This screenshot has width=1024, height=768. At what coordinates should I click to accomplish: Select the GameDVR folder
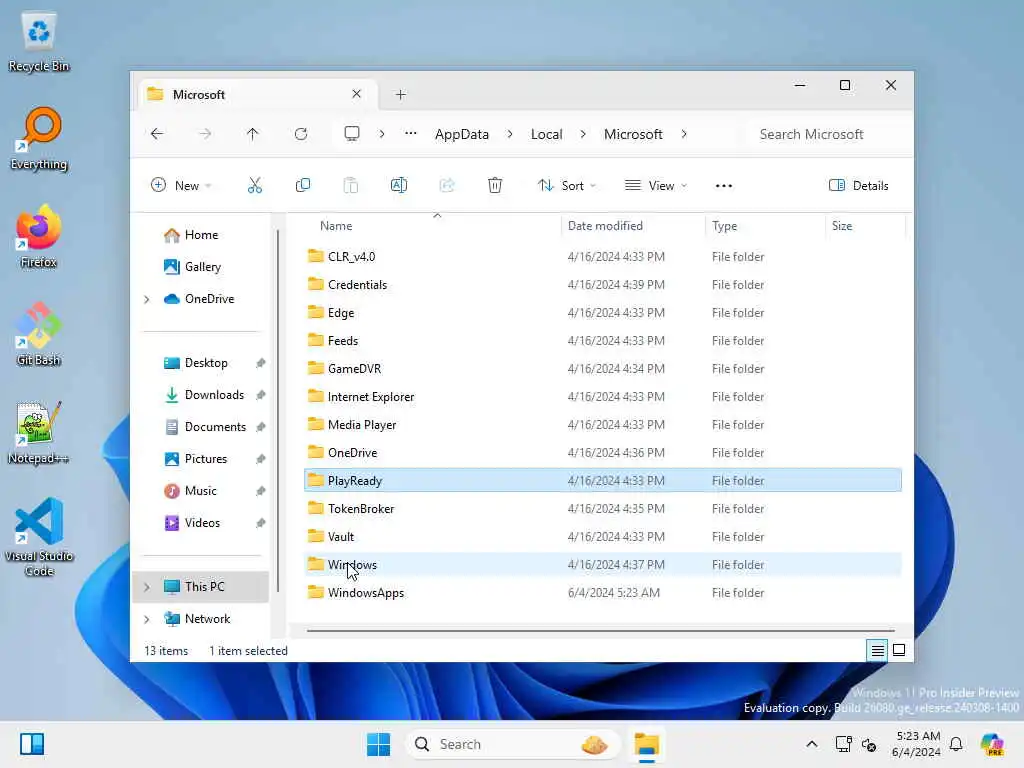pos(603,368)
